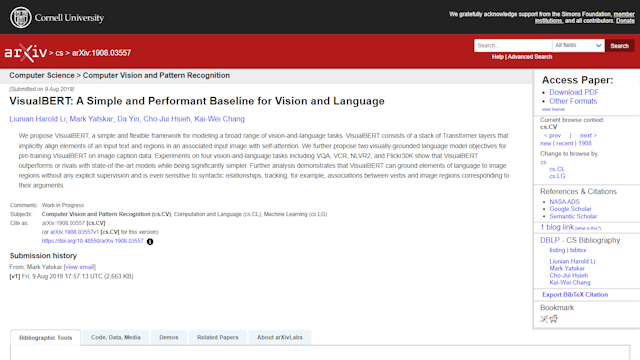640x360 pixels.
Task: Download PDF of the paper
Action: (x=573, y=92)
